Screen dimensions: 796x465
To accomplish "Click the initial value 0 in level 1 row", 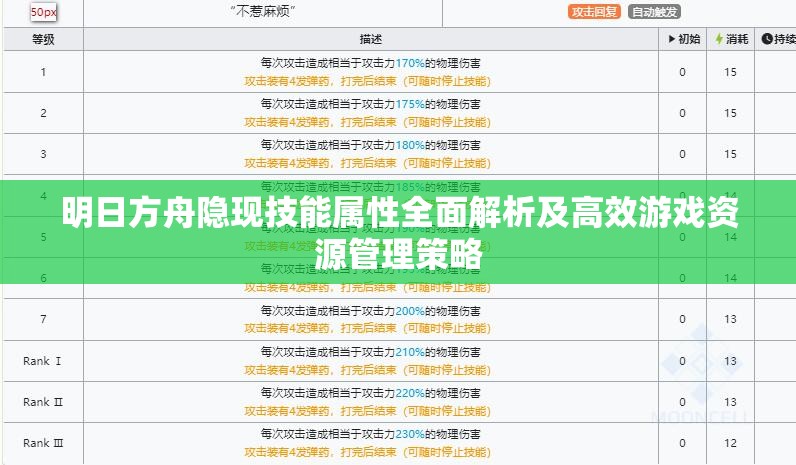I will pyautogui.click(x=682, y=72).
